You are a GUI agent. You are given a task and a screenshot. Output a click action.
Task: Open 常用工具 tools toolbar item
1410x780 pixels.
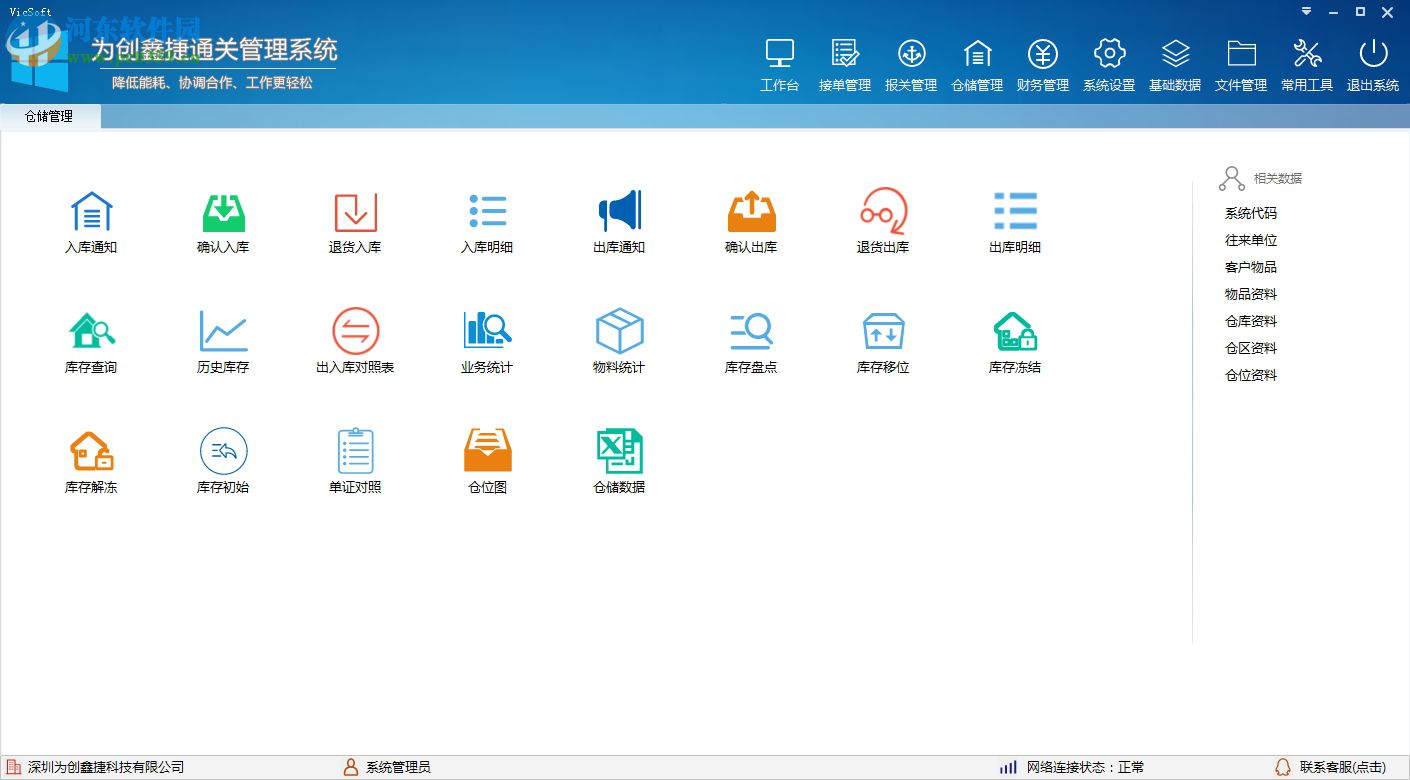(x=1307, y=65)
